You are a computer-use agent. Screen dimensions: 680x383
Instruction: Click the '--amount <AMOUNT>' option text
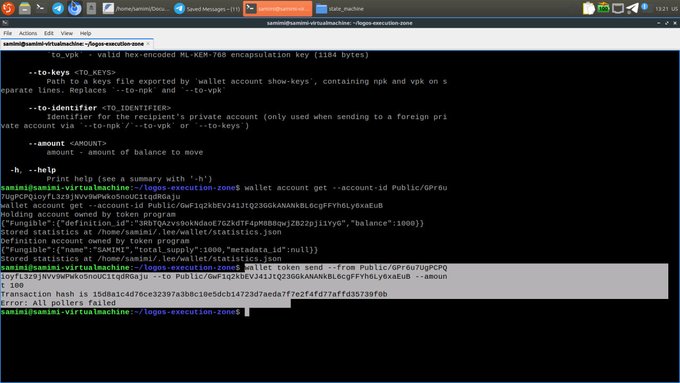[67, 144]
